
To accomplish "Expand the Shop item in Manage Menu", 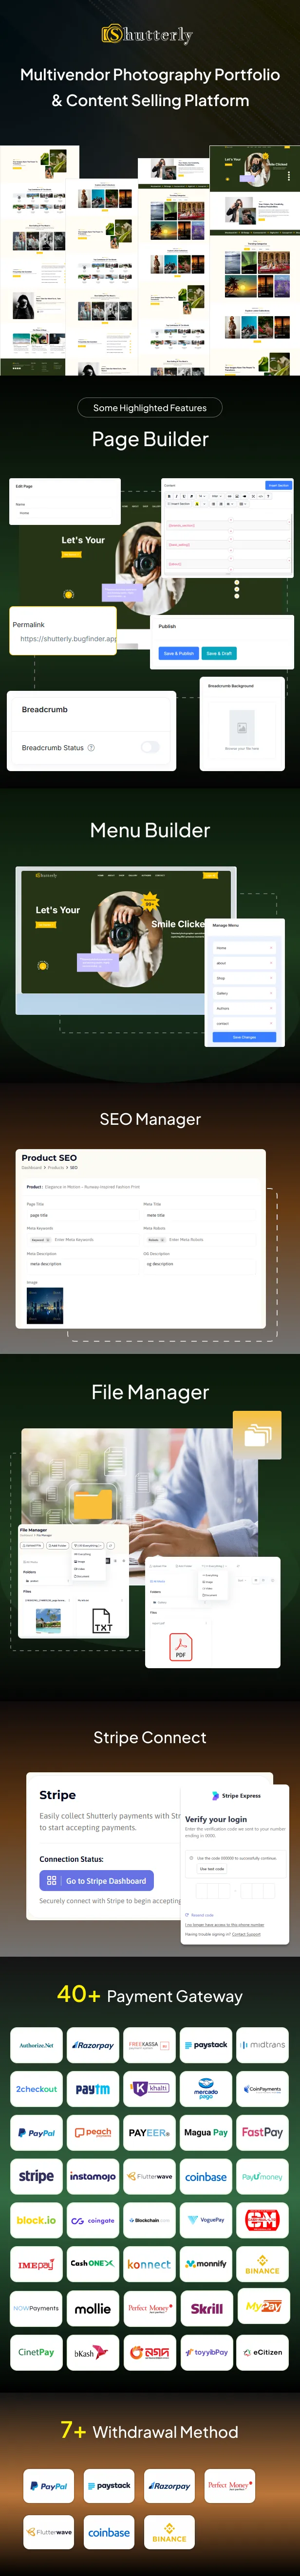I will (x=244, y=978).
